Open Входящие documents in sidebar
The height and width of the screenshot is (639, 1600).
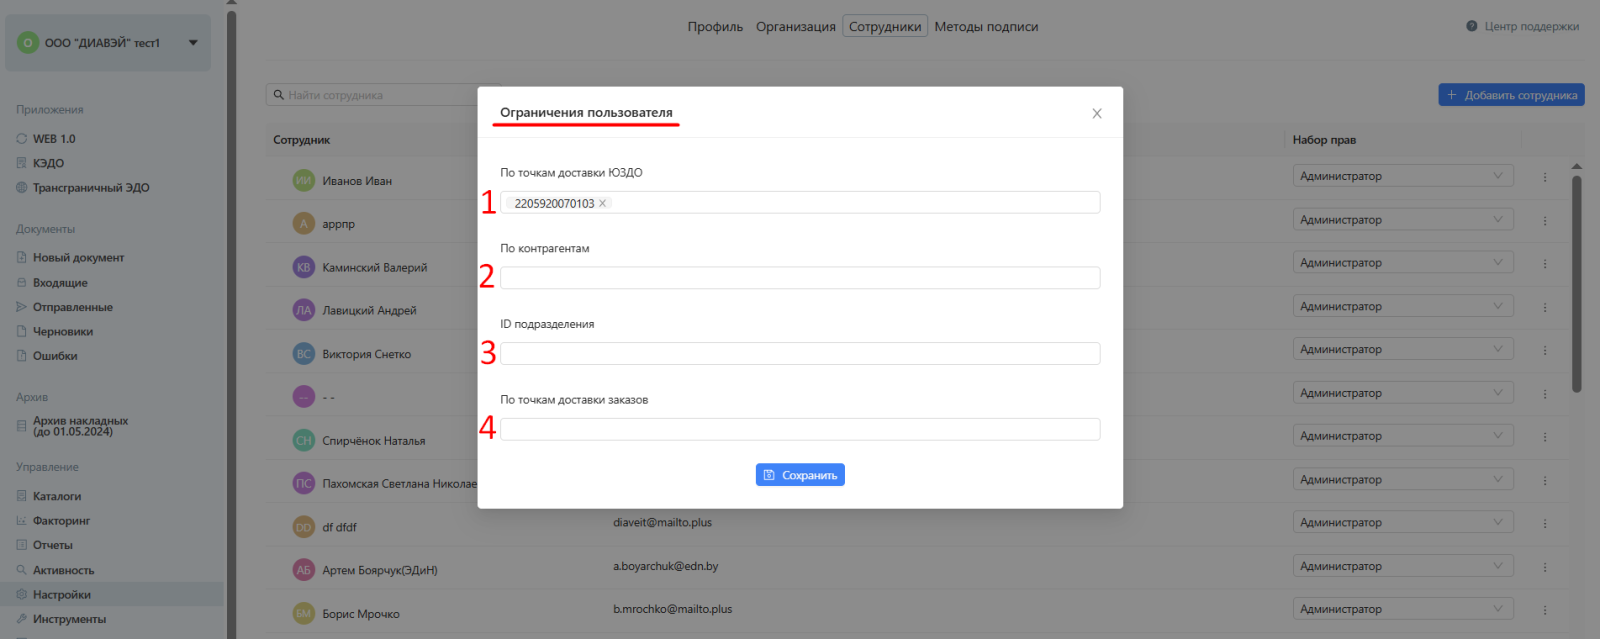[x=60, y=283]
